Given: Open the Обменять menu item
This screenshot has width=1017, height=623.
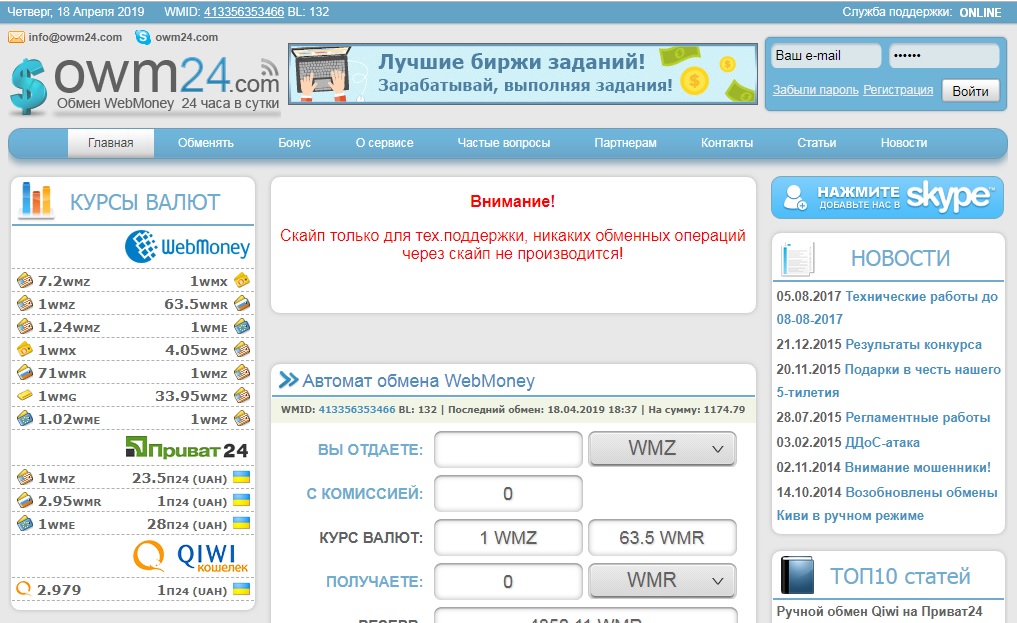Looking at the screenshot, I should tap(206, 143).
